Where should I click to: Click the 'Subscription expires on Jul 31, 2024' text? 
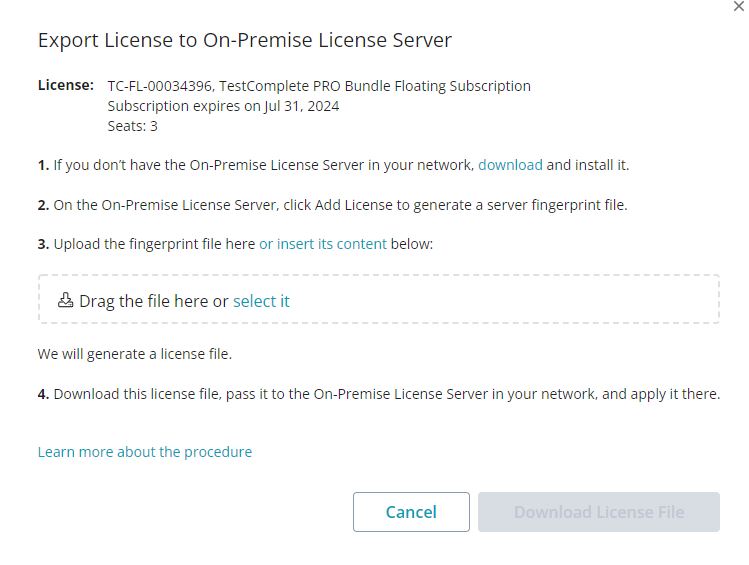click(223, 106)
